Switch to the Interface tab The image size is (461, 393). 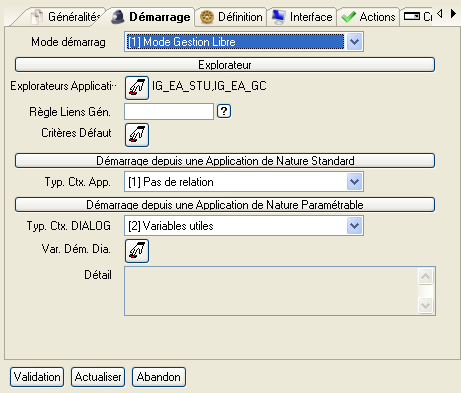click(302, 17)
